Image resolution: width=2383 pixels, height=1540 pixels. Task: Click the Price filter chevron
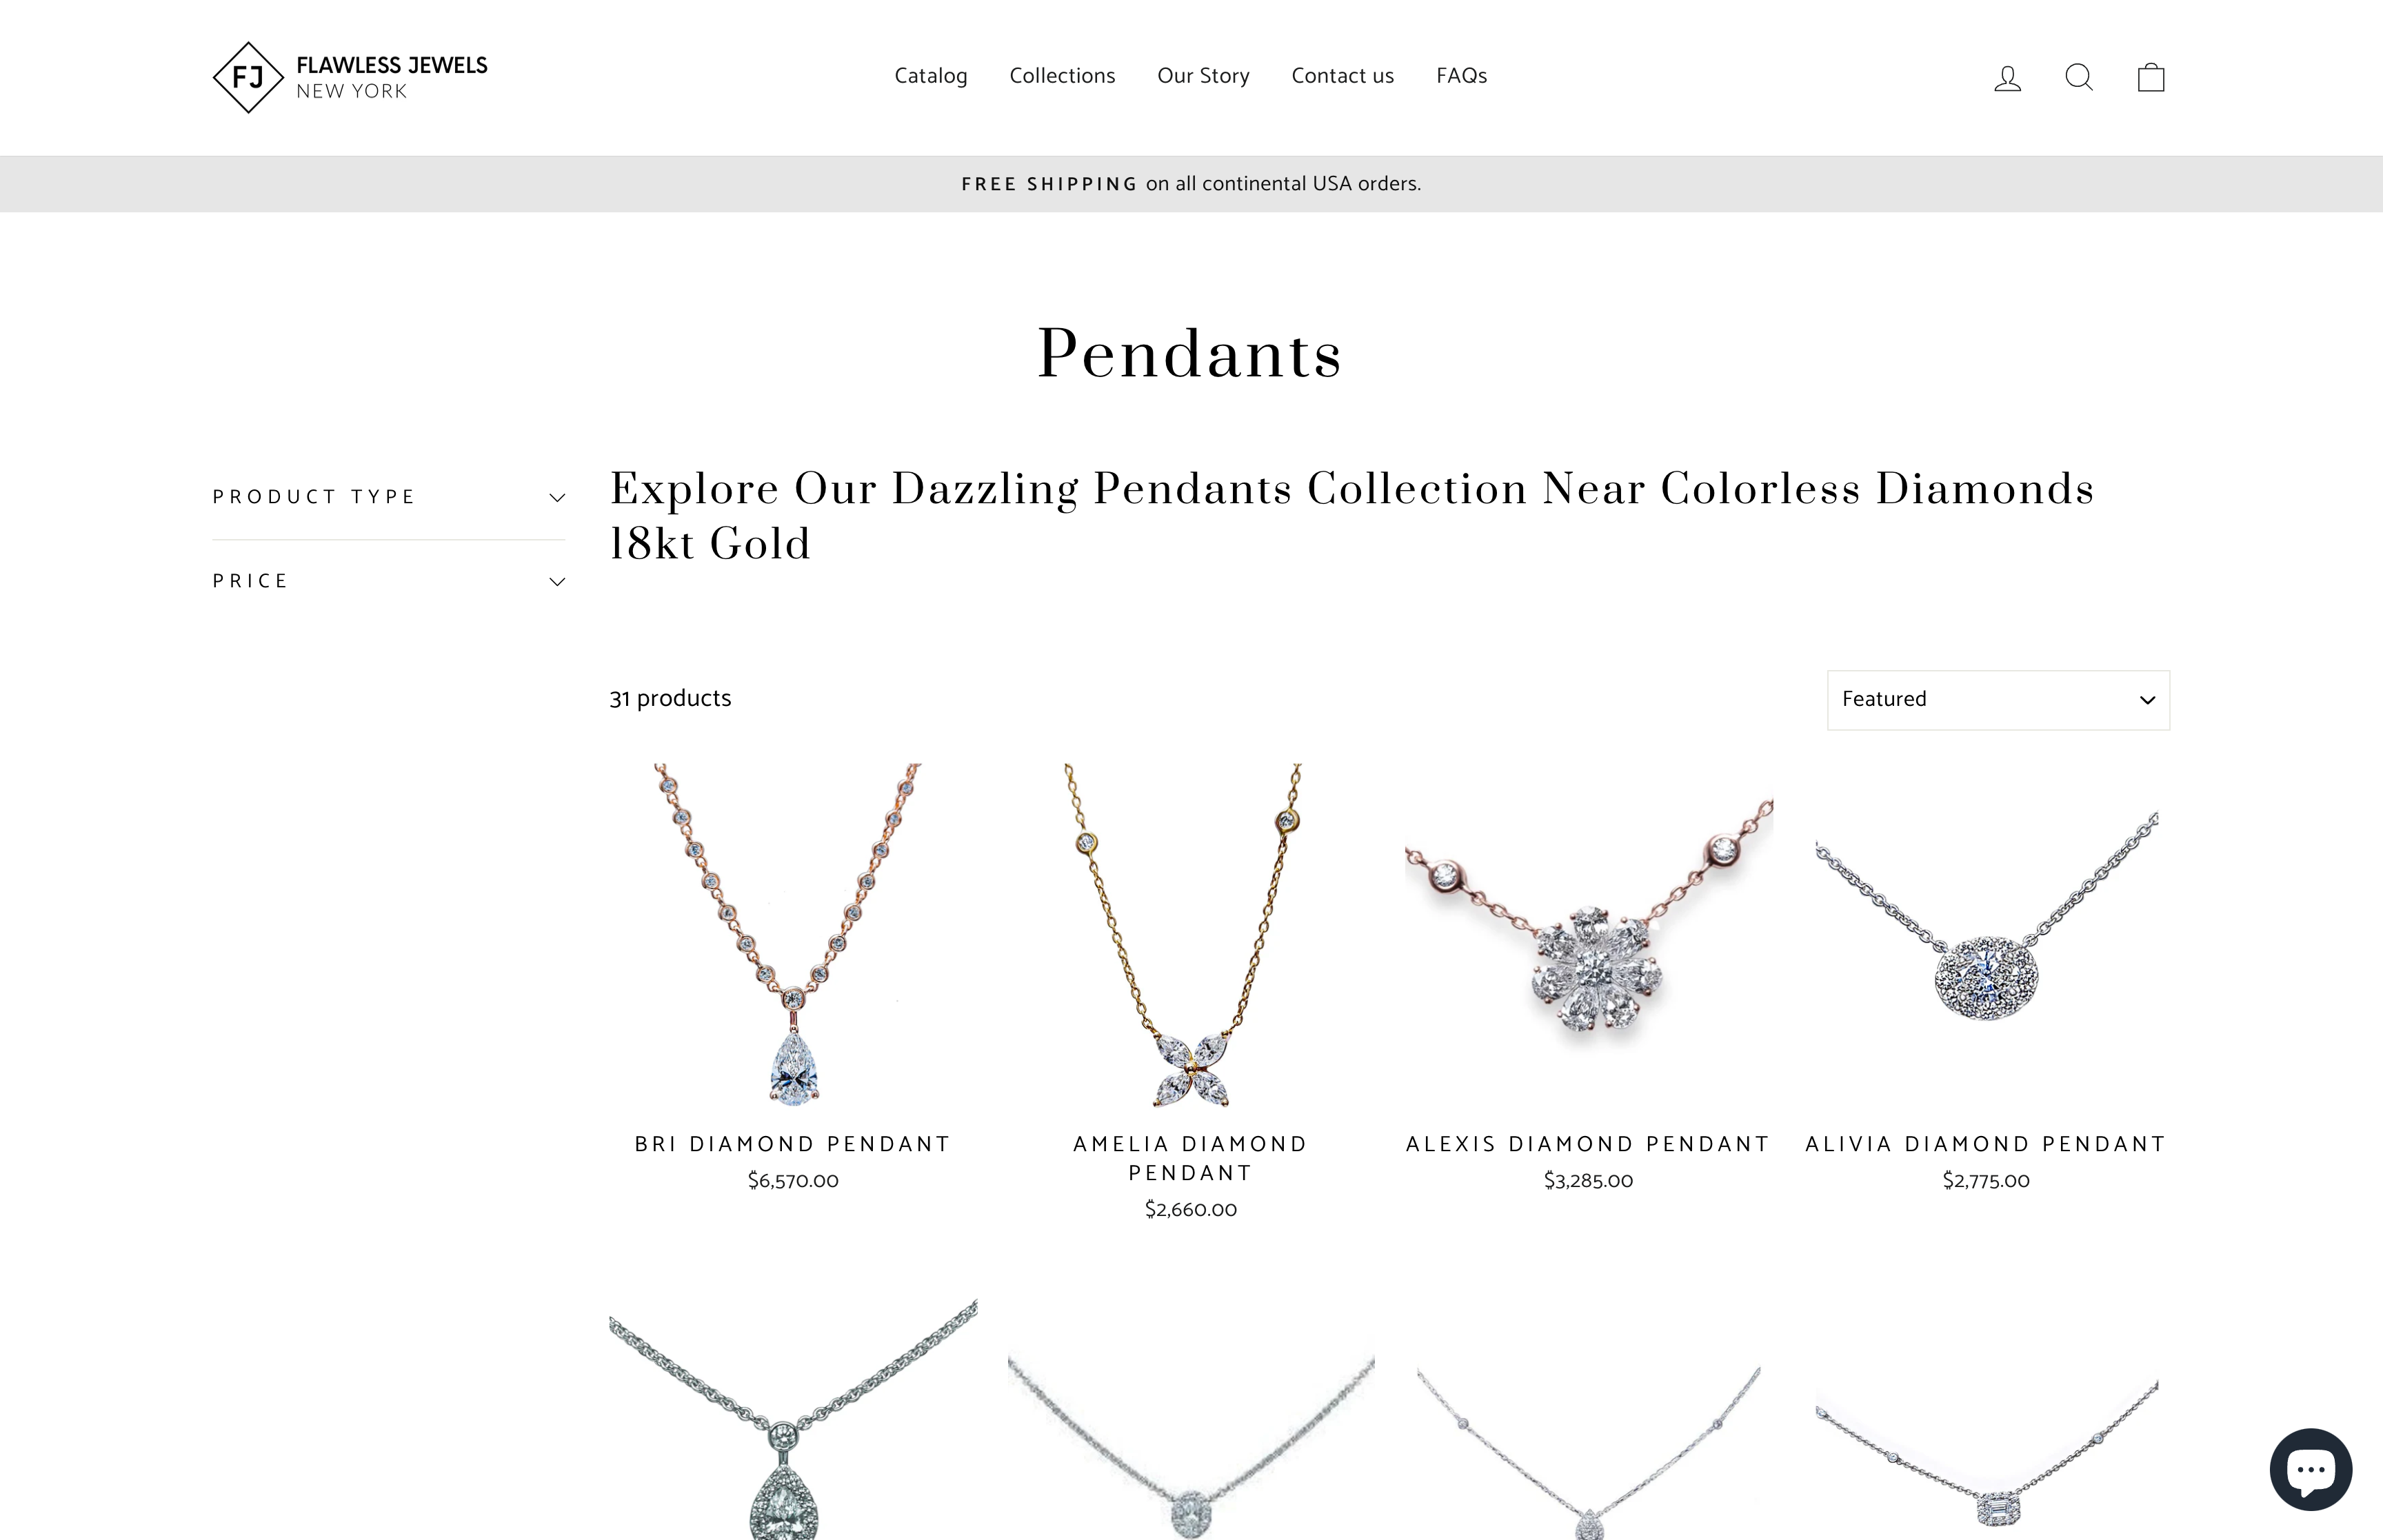pos(557,581)
